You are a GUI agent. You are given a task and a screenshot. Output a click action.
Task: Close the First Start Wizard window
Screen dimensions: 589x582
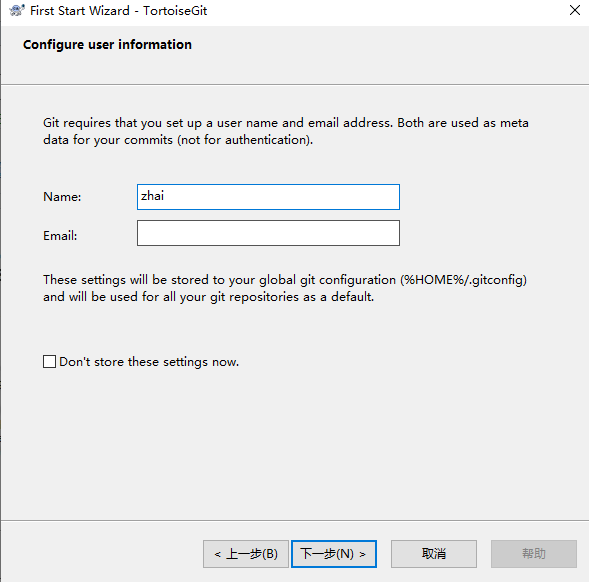click(575, 10)
